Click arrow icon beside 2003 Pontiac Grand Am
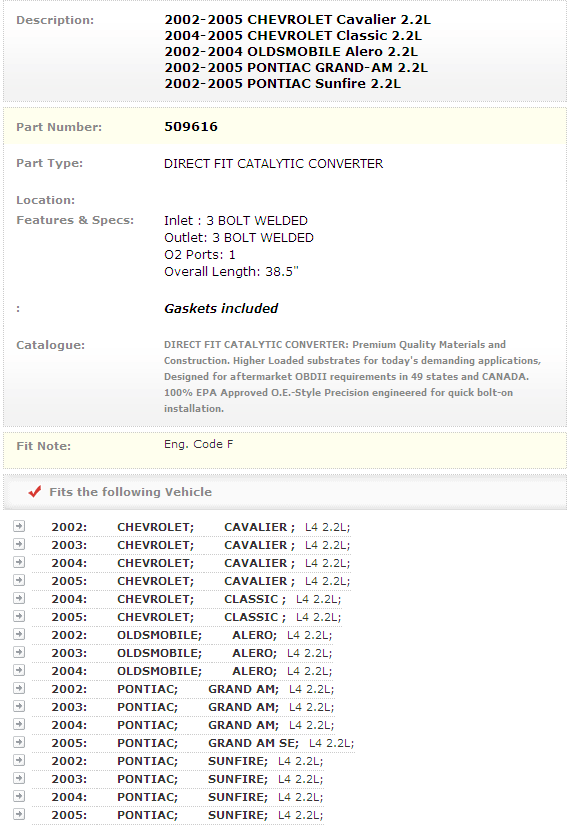 click(x=19, y=706)
